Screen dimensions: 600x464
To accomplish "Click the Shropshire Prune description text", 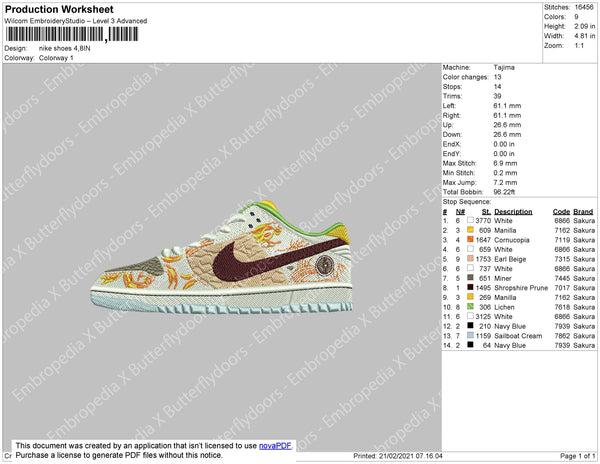I will [521, 288].
